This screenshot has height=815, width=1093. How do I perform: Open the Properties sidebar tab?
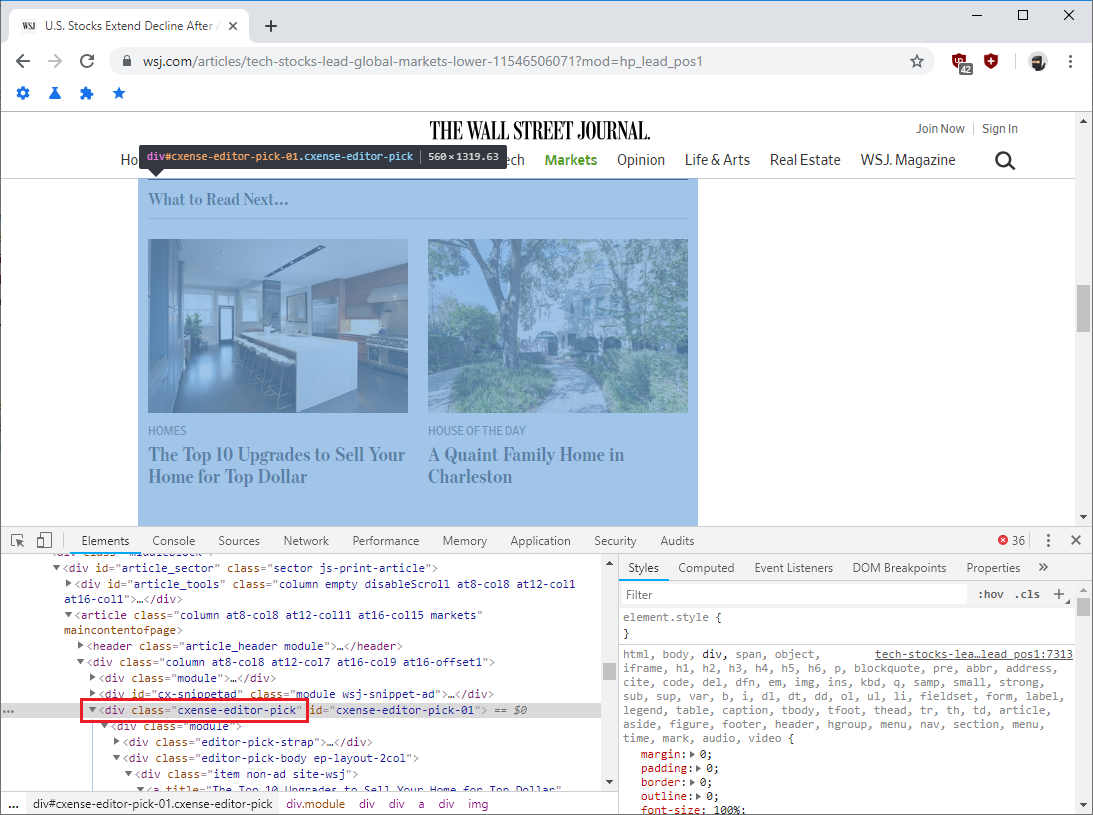pos(993,568)
